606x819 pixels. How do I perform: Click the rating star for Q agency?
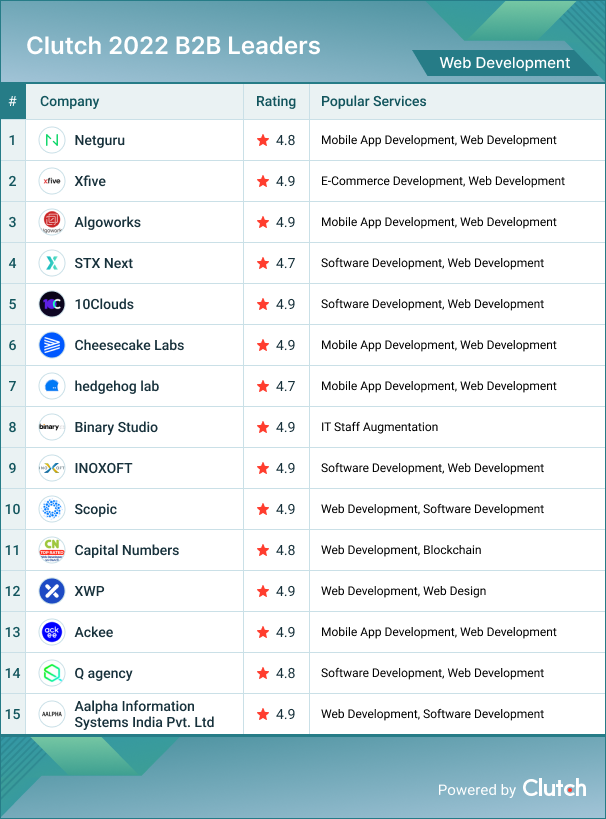pyautogui.click(x=263, y=673)
